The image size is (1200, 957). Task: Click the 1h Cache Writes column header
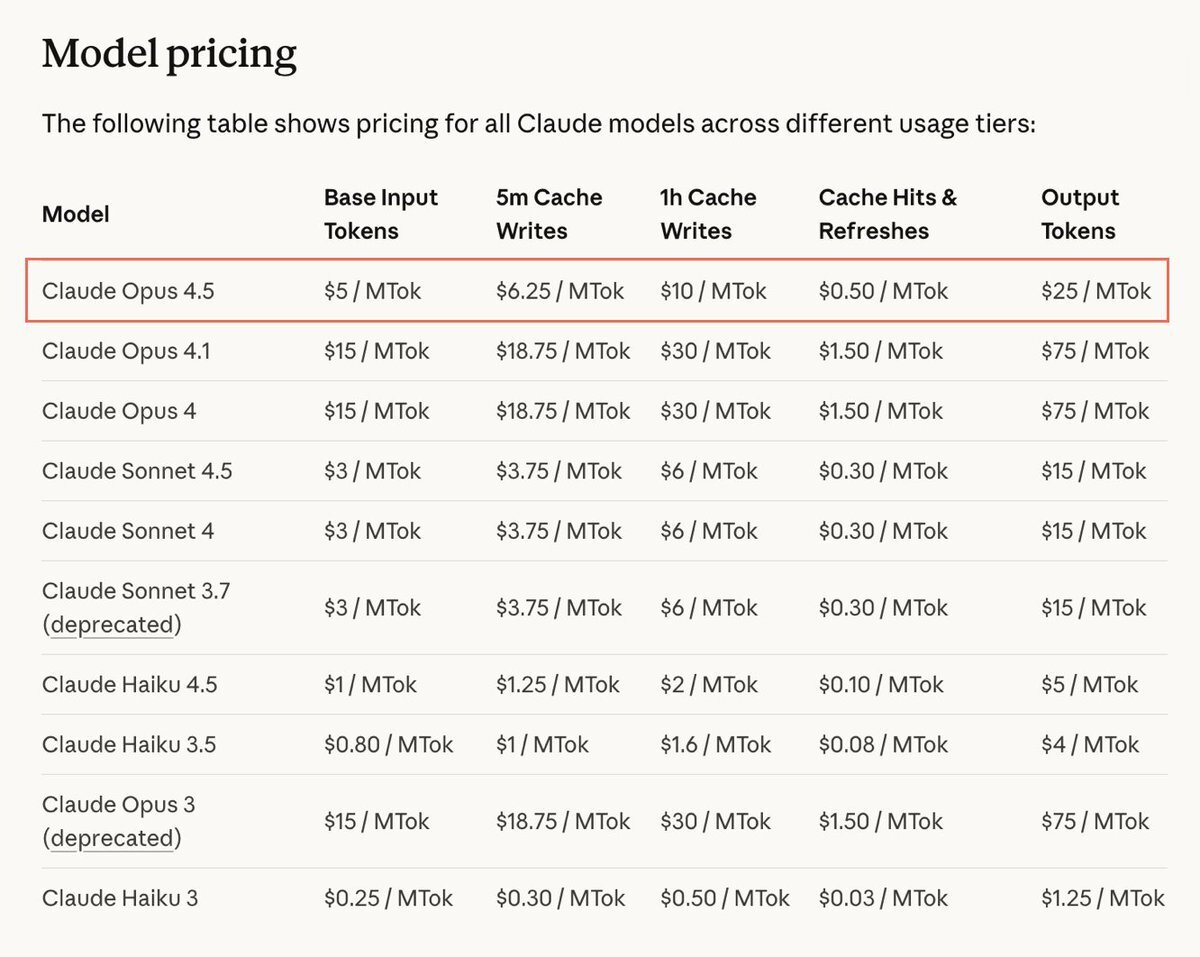(x=708, y=214)
